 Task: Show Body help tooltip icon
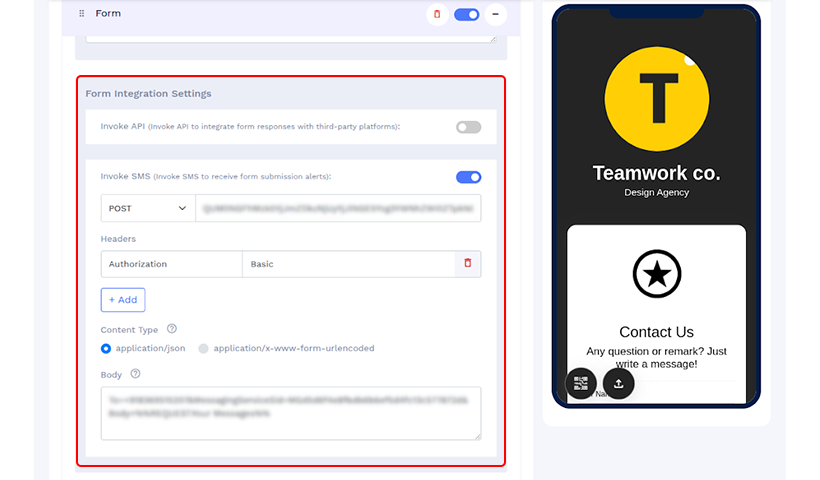135,374
